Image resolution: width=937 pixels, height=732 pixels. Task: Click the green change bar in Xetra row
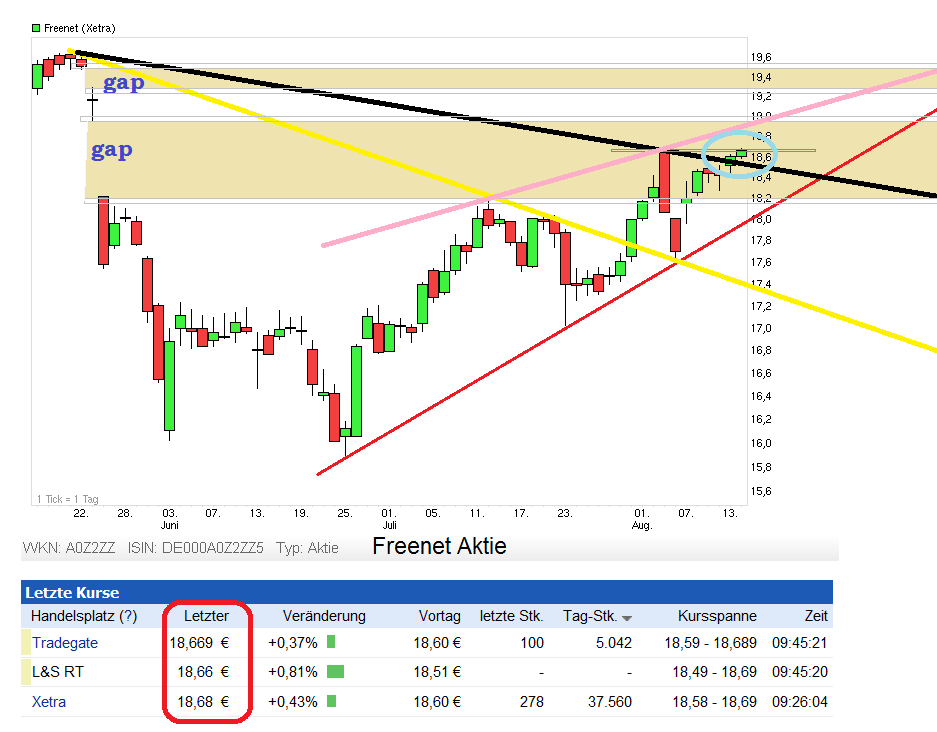click(332, 701)
